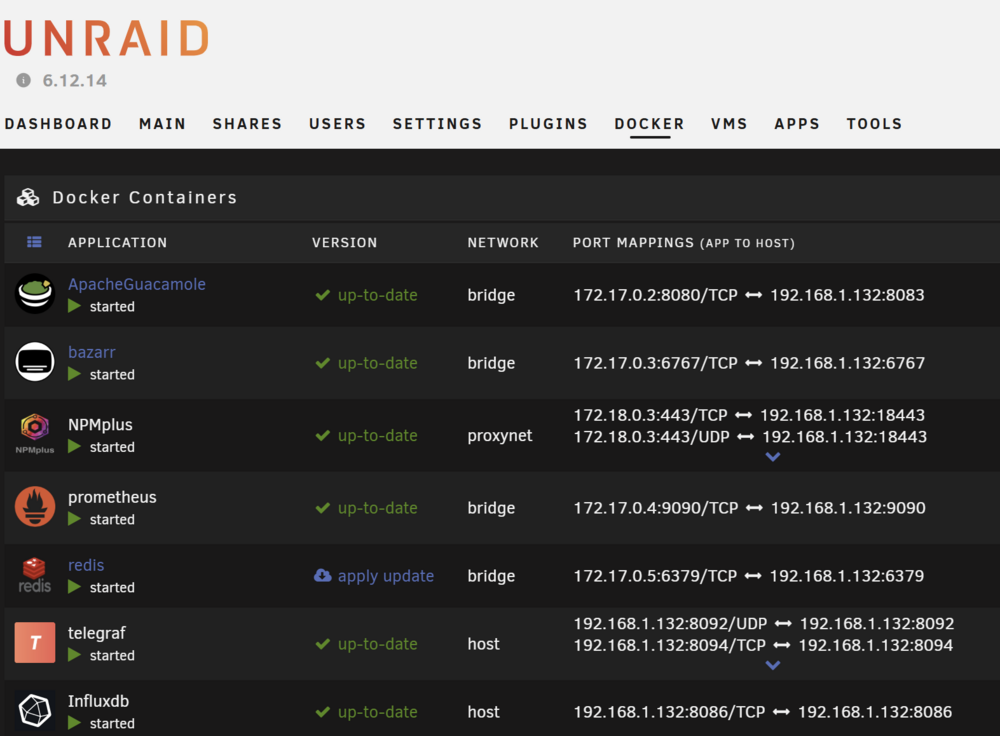
Task: Click the 172.18.0.3:443/UDP port mapping
Action: click(651, 437)
